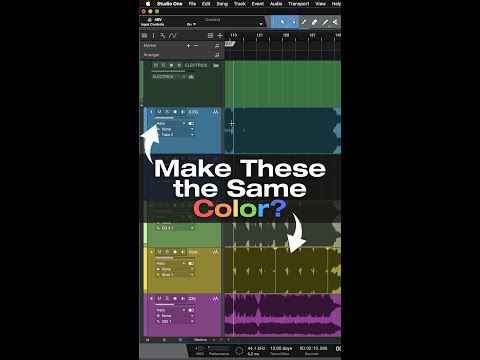The height and width of the screenshot is (360, 480).
Task: Add tracks with the plus icon
Action: [220, 35]
